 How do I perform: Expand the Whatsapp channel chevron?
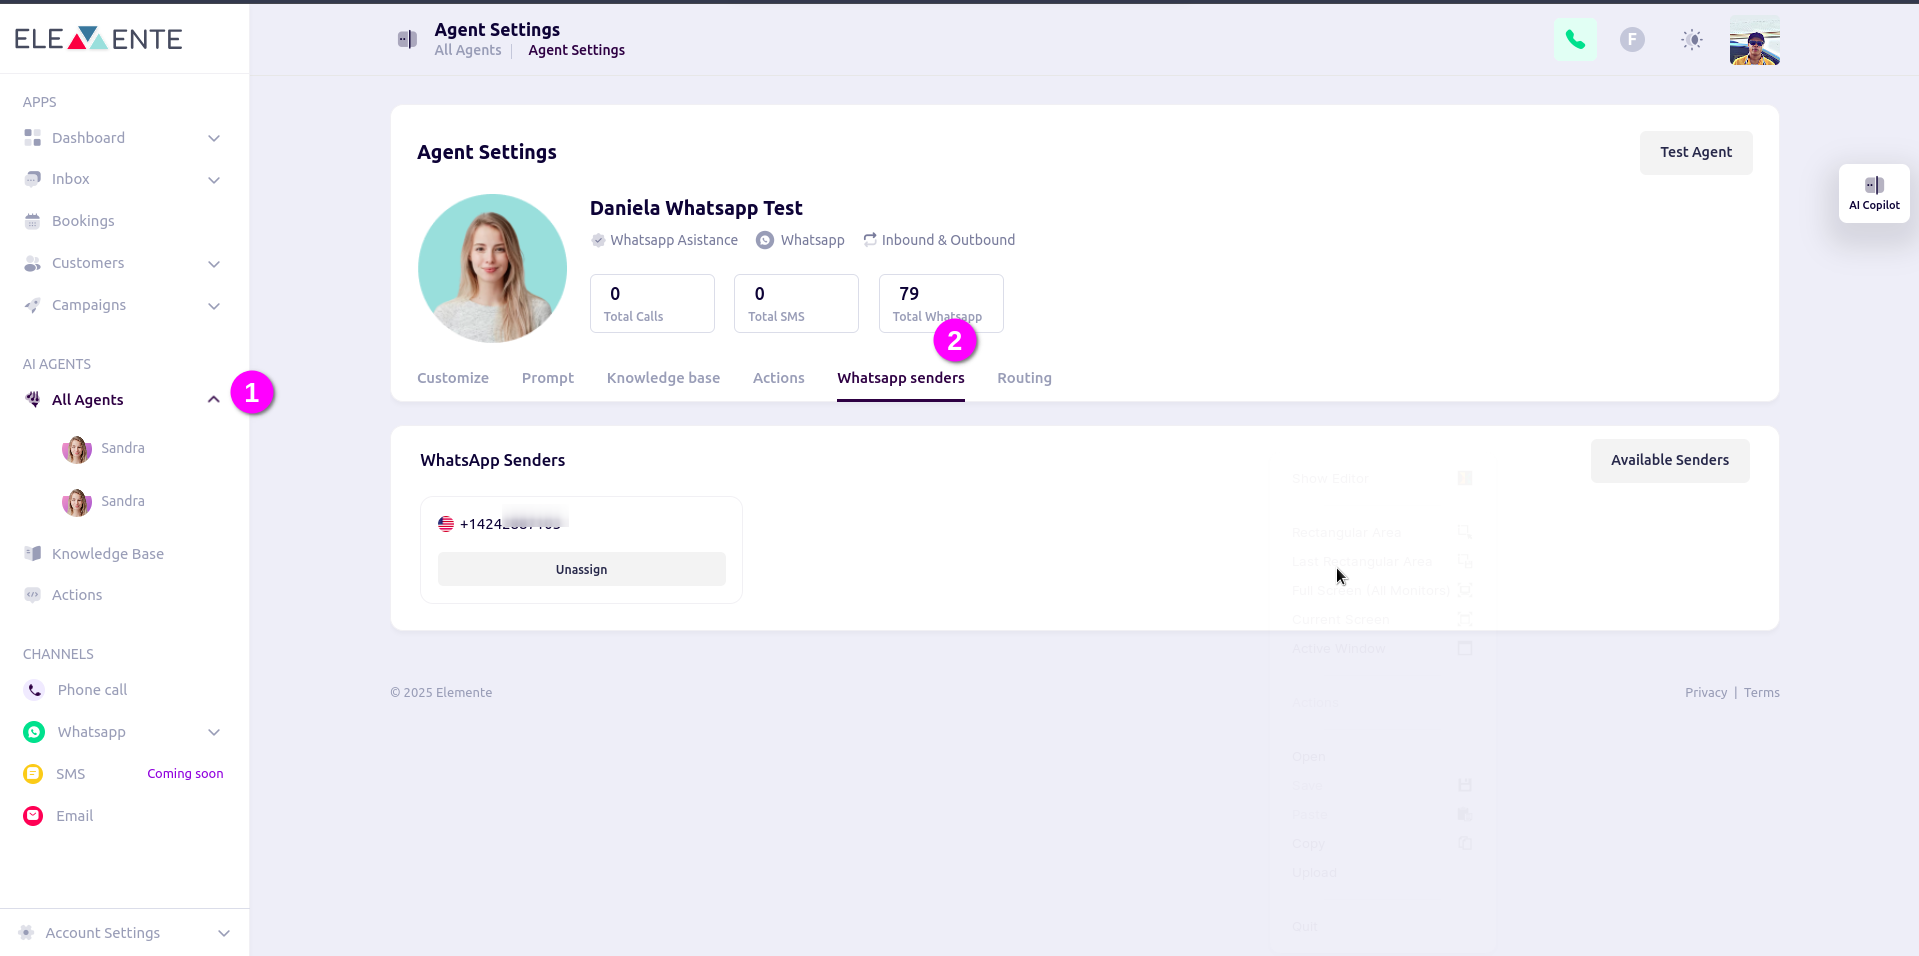[x=214, y=732]
